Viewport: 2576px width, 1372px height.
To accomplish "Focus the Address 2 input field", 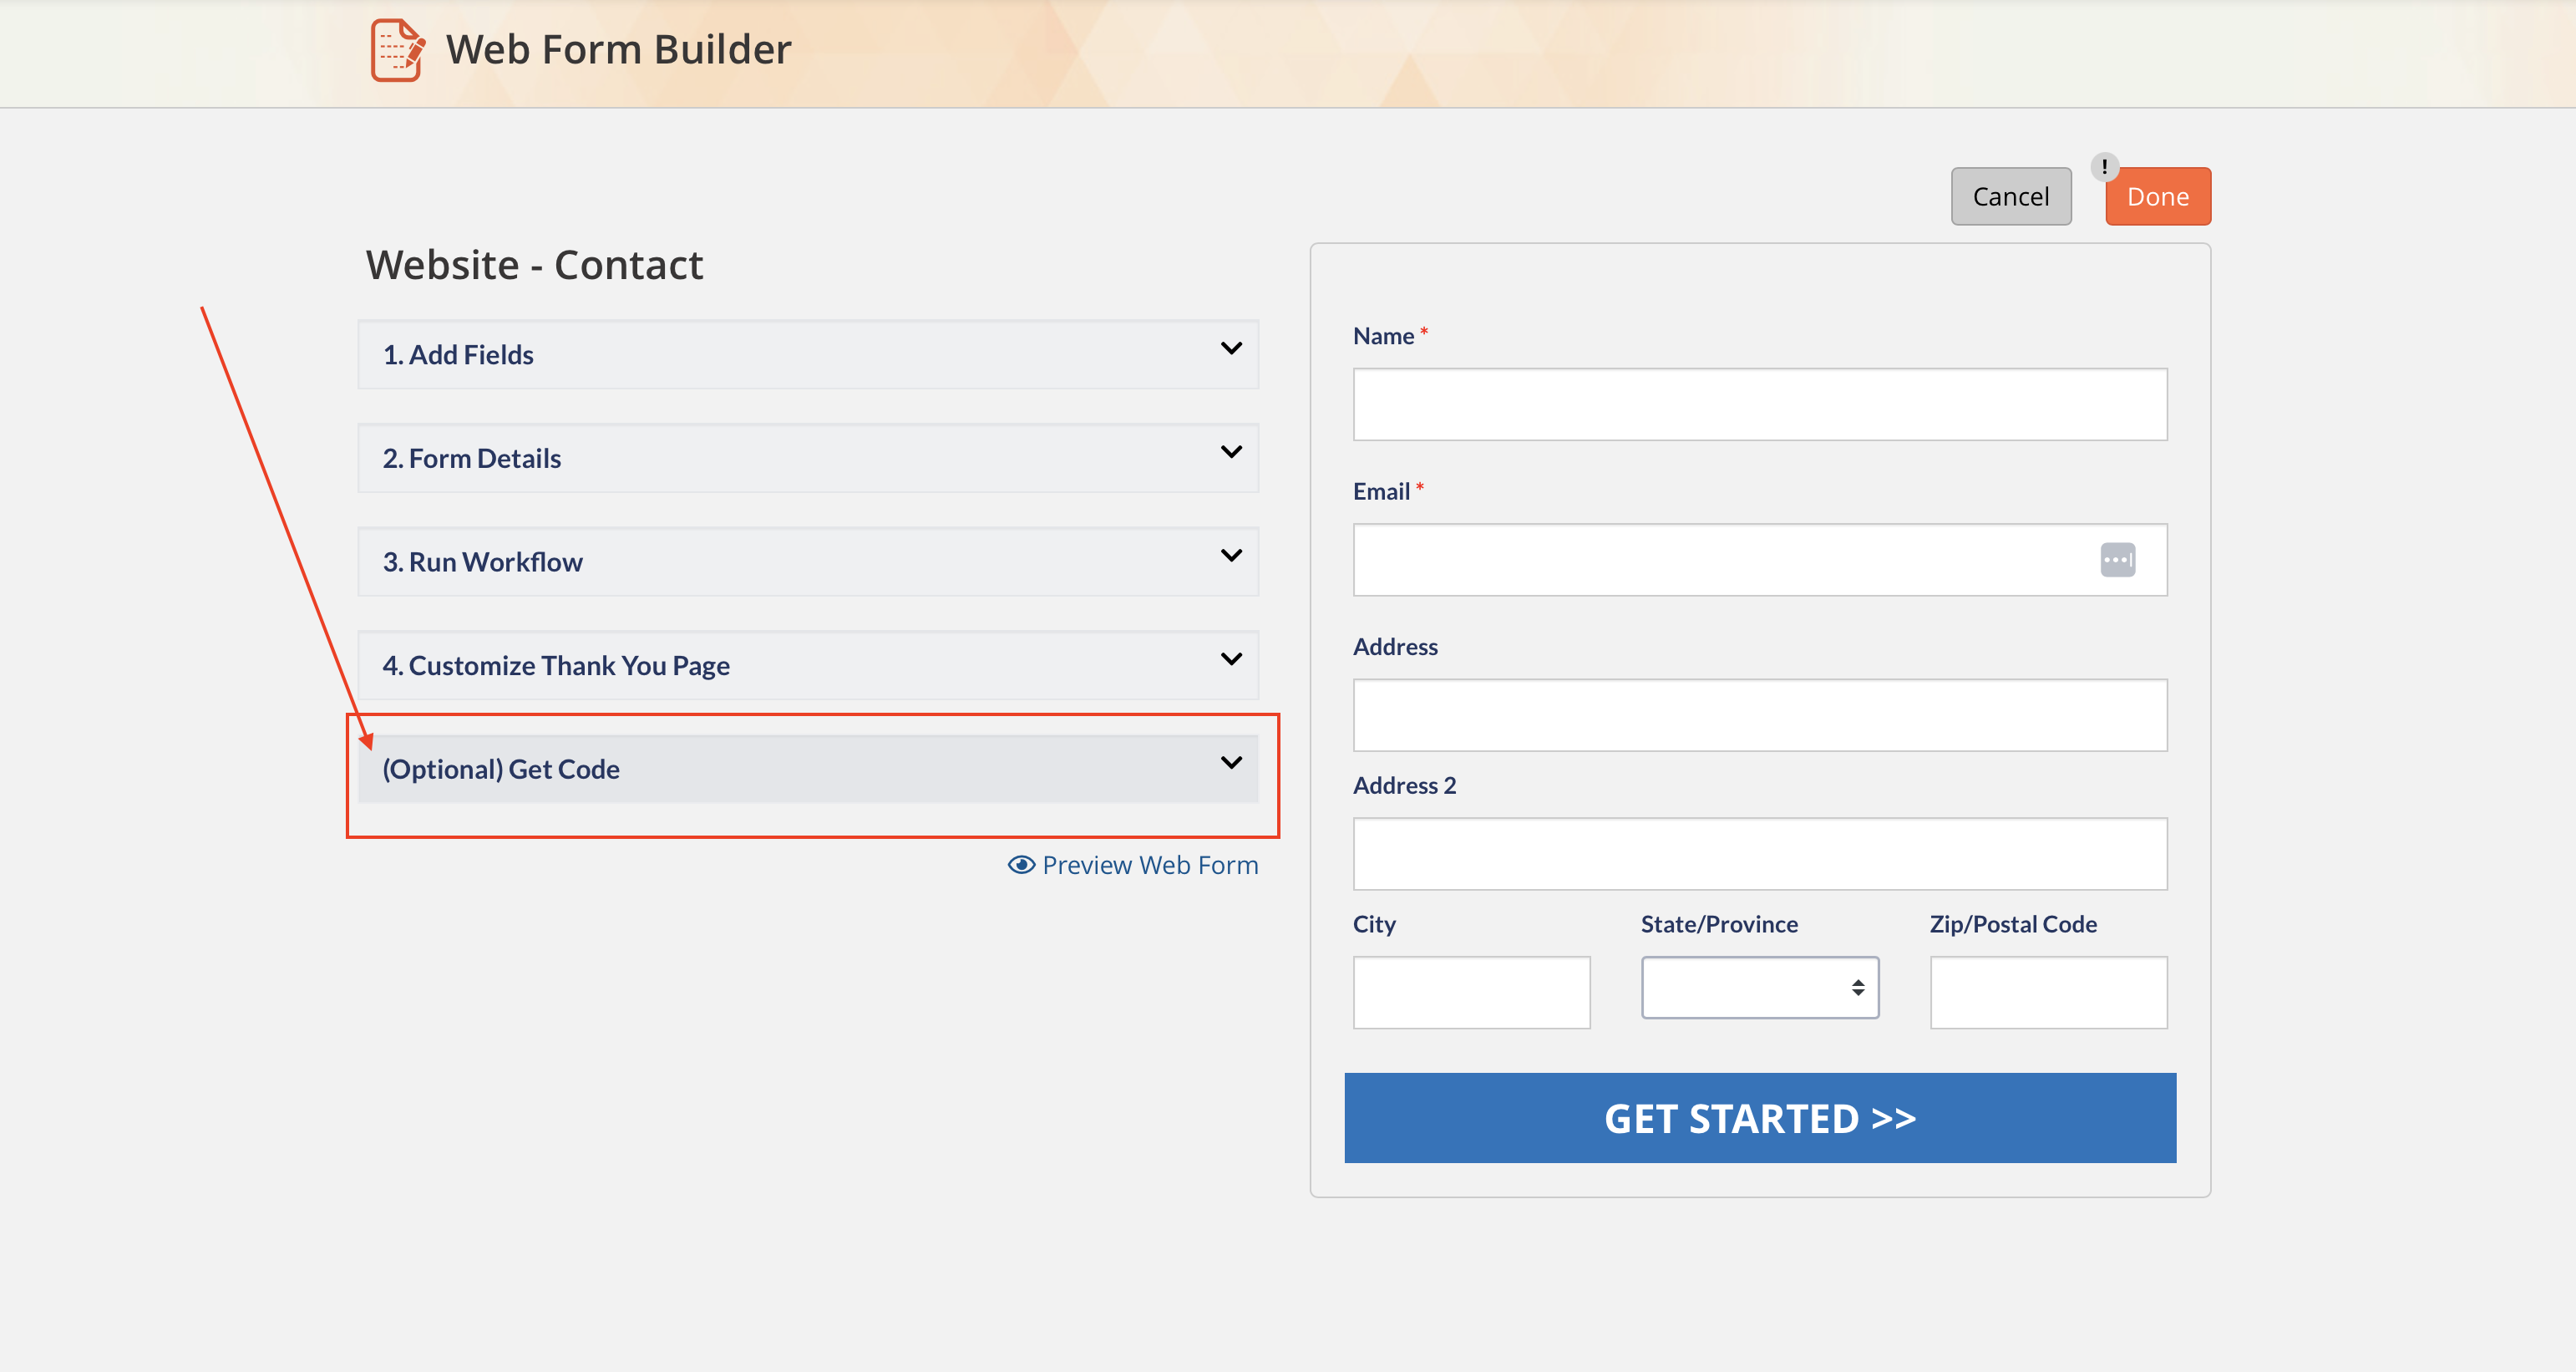I will 1760,854.
